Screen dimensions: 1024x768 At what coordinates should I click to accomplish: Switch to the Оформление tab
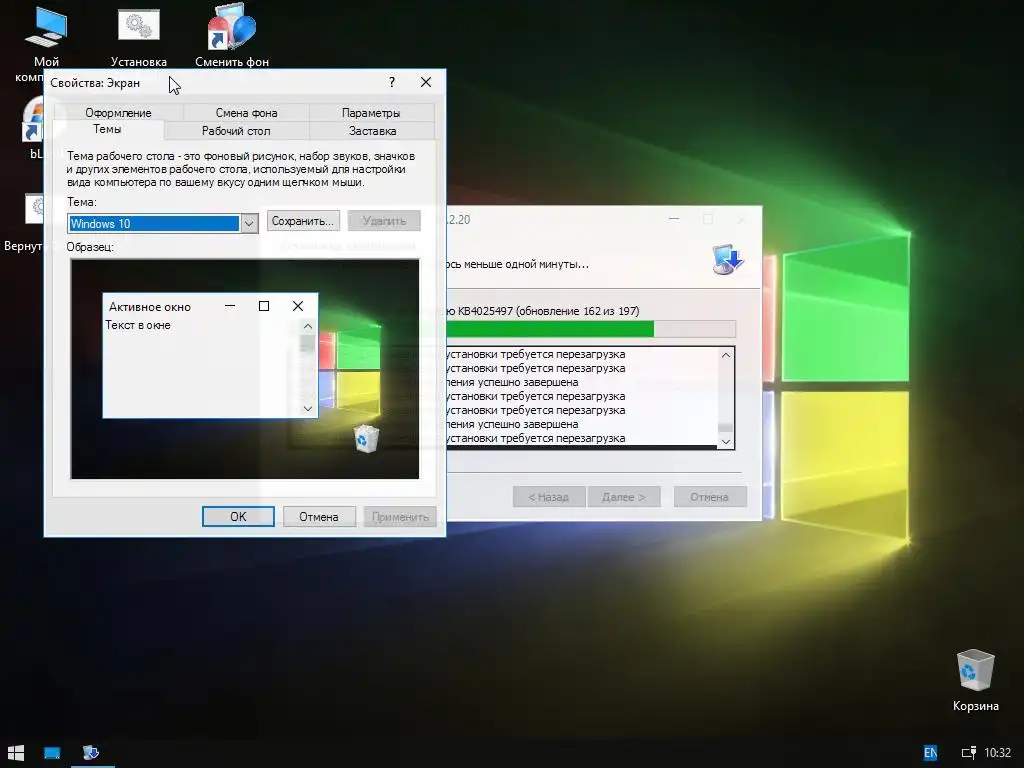point(118,112)
